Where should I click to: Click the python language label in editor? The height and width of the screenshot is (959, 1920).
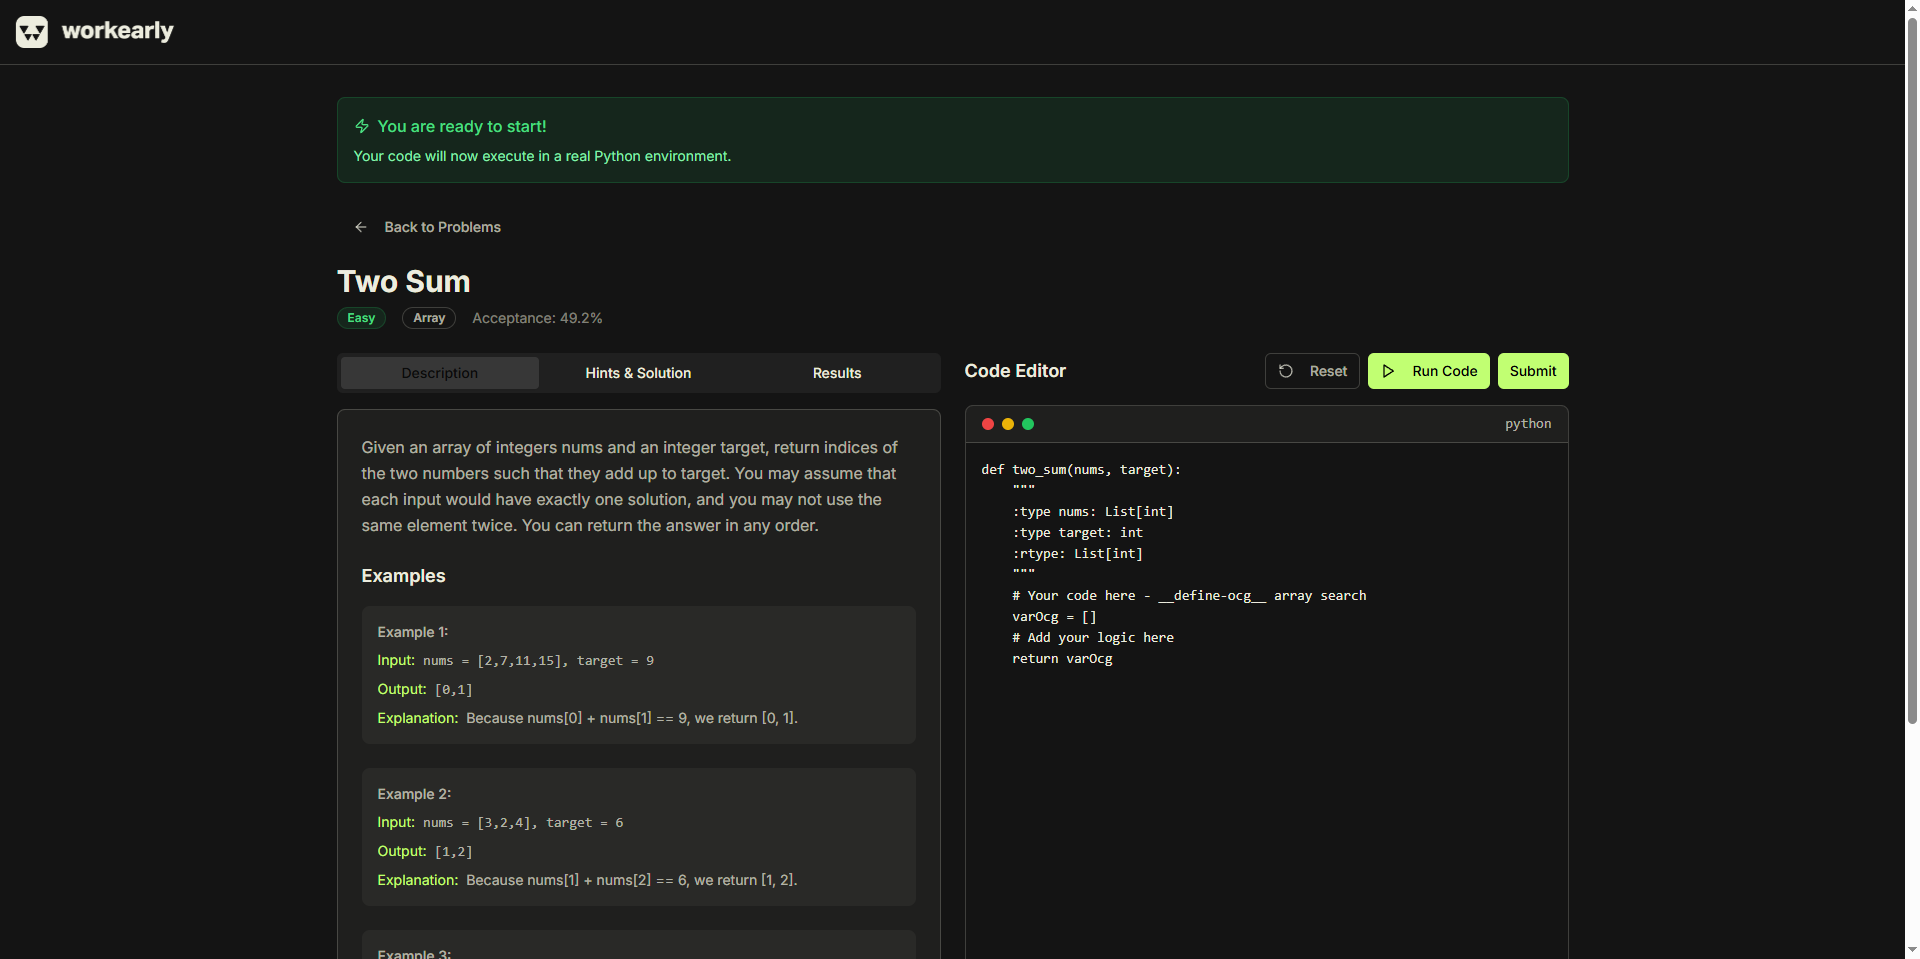pyautogui.click(x=1527, y=424)
